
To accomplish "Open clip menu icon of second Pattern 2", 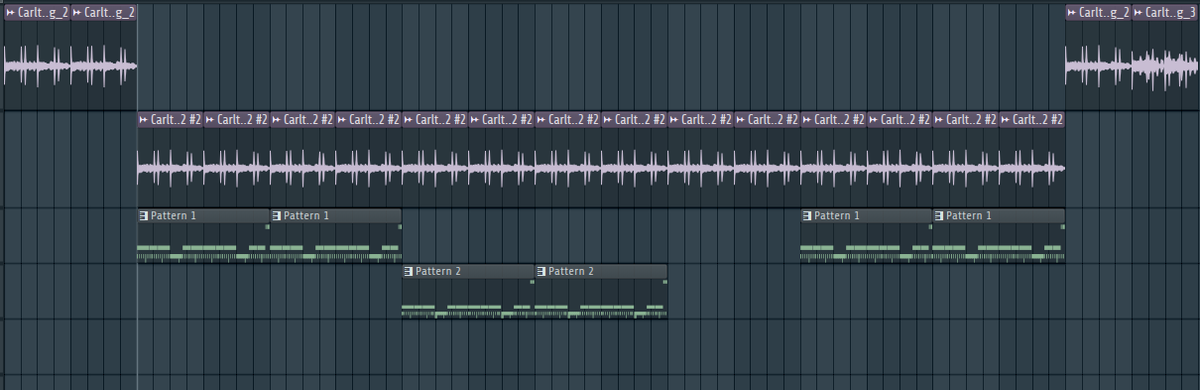I will pyautogui.click(x=541, y=271).
